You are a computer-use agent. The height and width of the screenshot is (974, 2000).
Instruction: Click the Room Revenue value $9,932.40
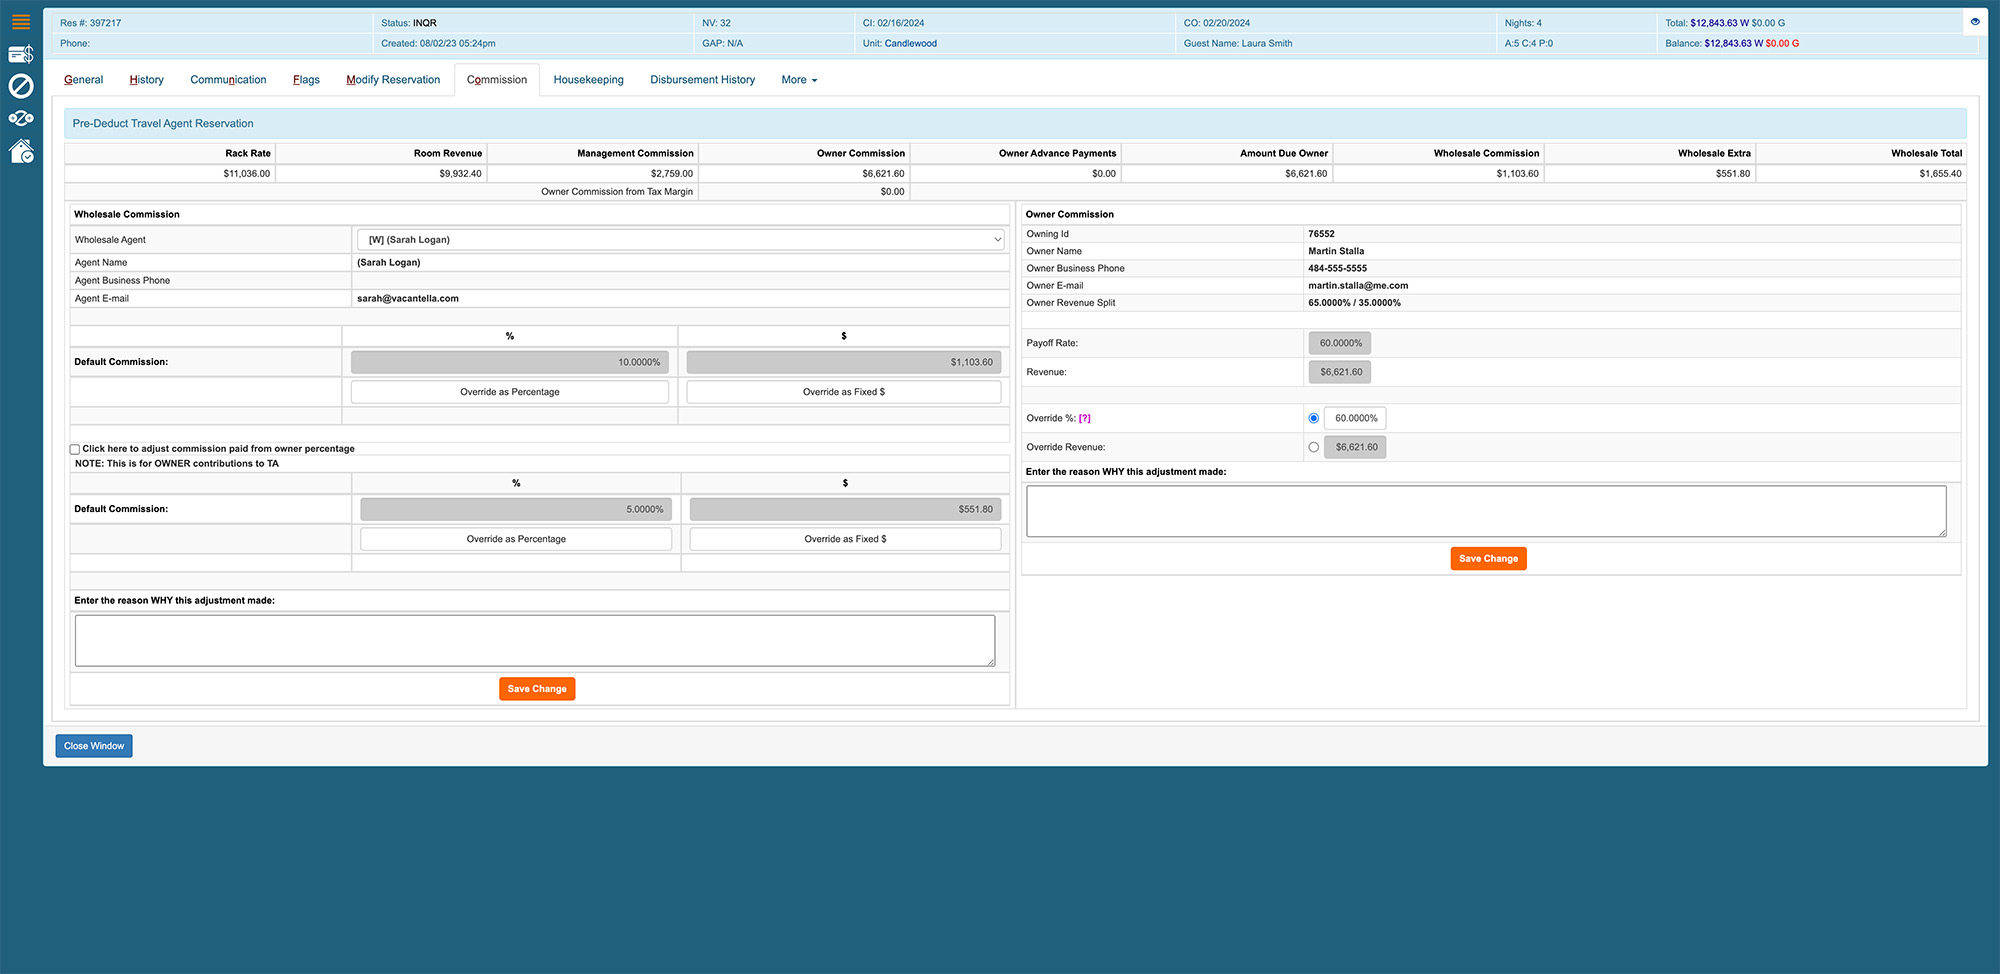point(460,174)
